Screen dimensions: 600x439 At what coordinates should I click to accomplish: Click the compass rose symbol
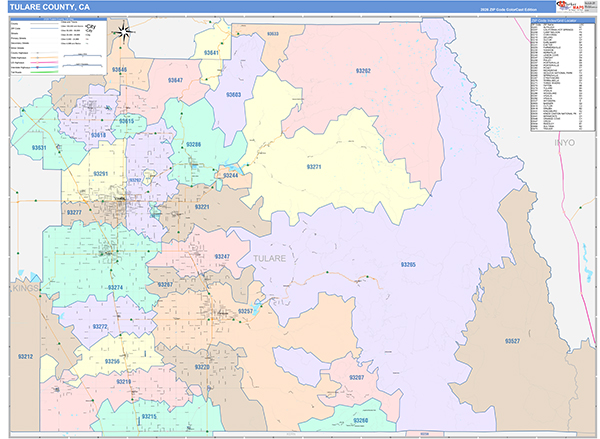click(124, 32)
